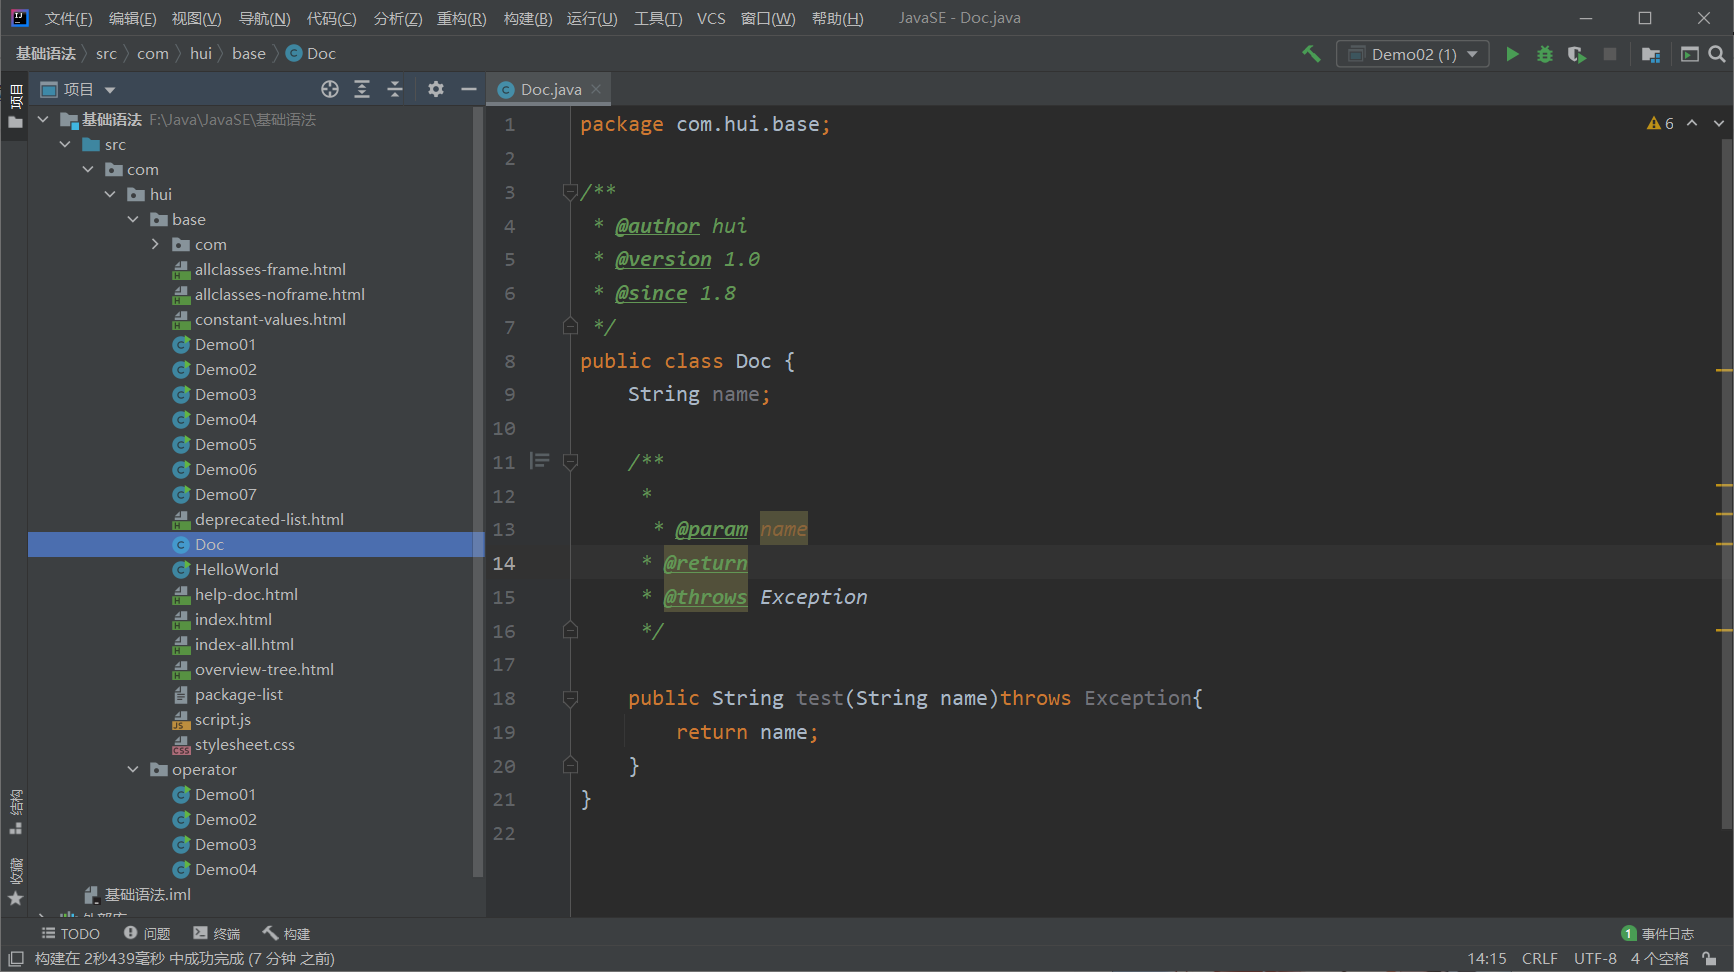Collapse all items in project tree
The image size is (1734, 972).
[x=395, y=89]
